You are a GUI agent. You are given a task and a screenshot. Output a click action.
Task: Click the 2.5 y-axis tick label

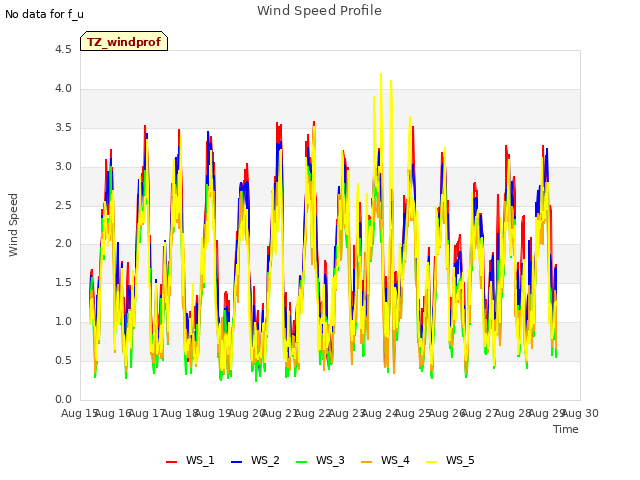pos(63,205)
